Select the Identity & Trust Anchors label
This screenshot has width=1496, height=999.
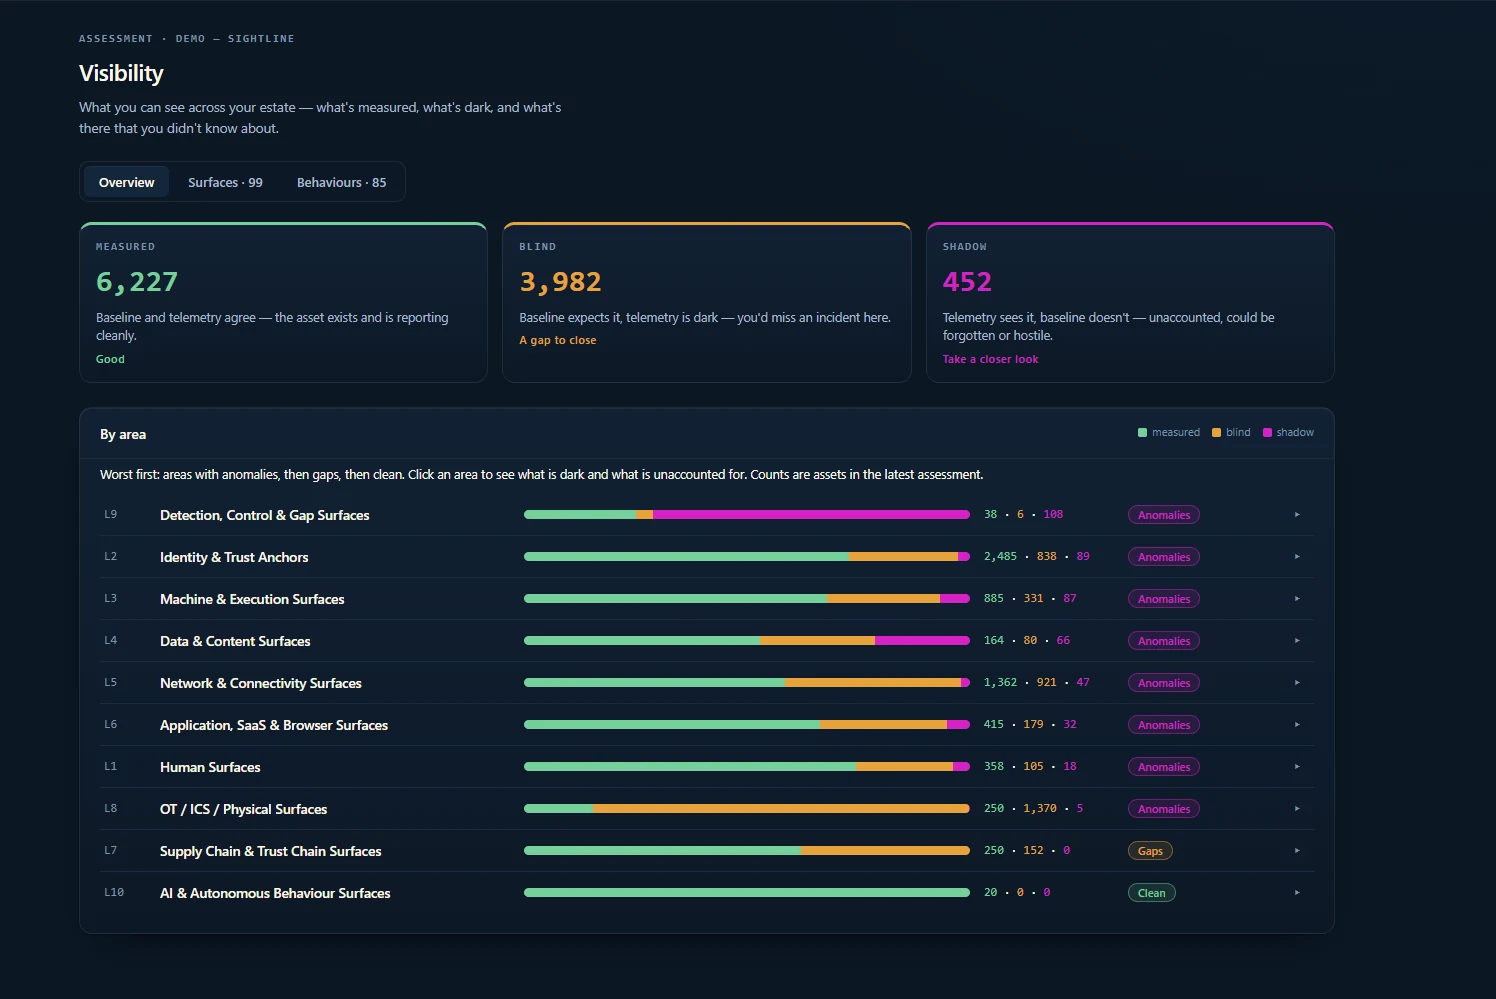pos(234,557)
